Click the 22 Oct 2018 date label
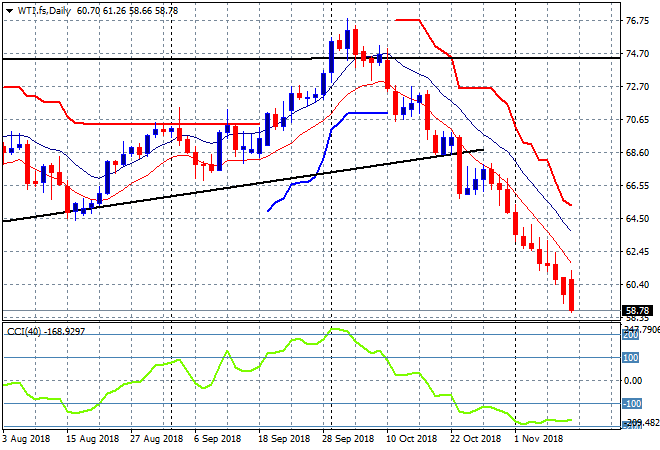 click(475, 439)
